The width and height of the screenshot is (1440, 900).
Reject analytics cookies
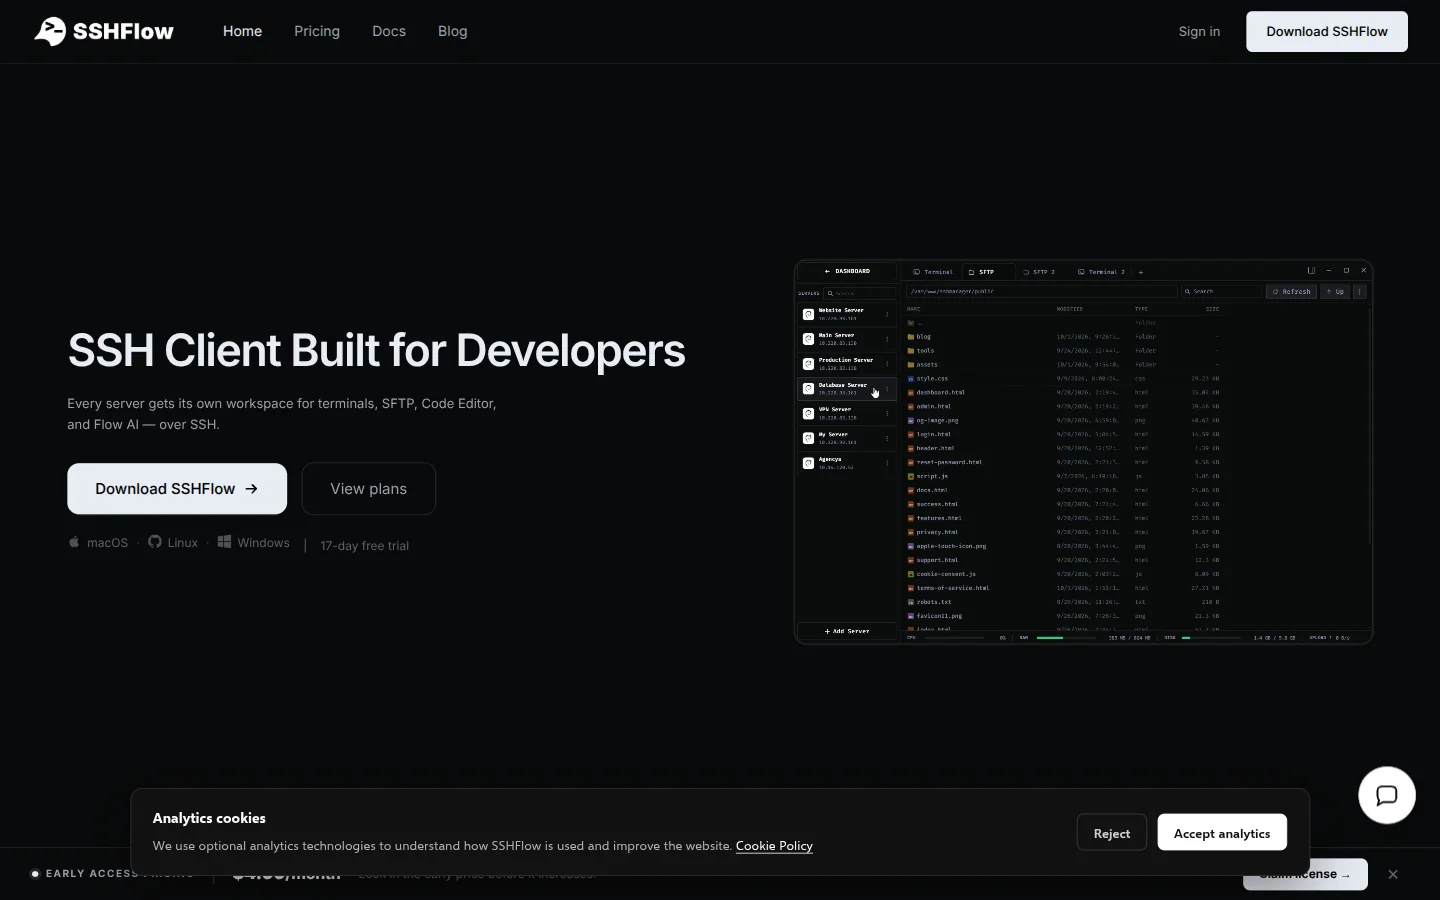[1112, 833]
